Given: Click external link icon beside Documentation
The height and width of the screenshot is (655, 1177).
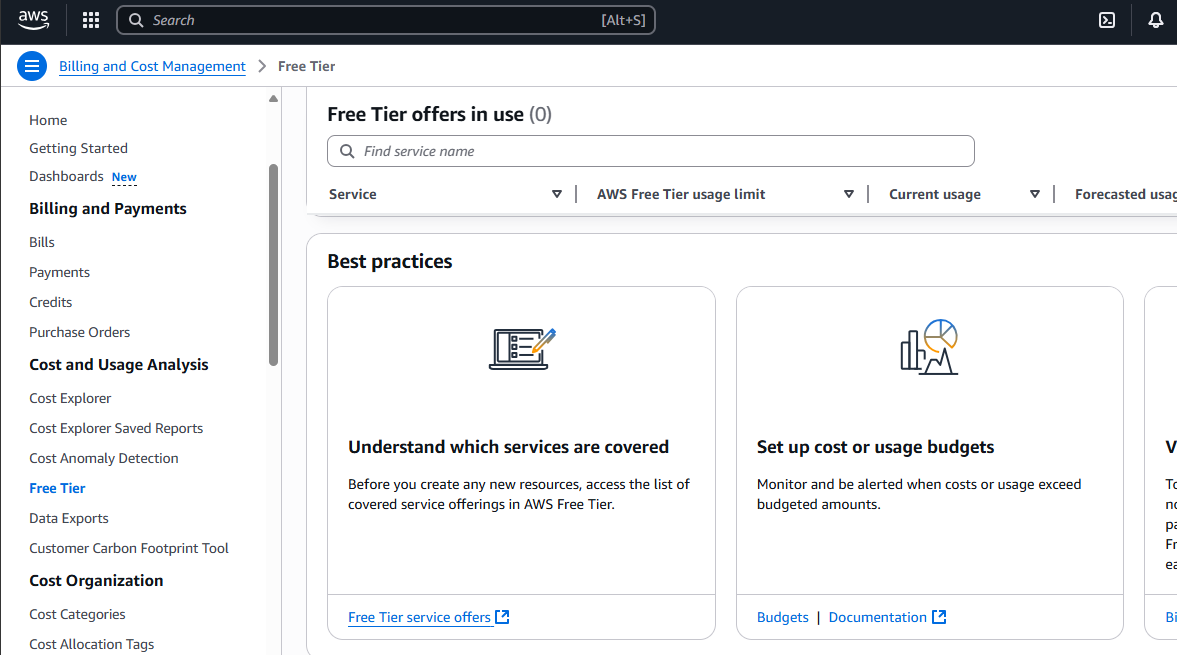Looking at the screenshot, I should [939, 617].
